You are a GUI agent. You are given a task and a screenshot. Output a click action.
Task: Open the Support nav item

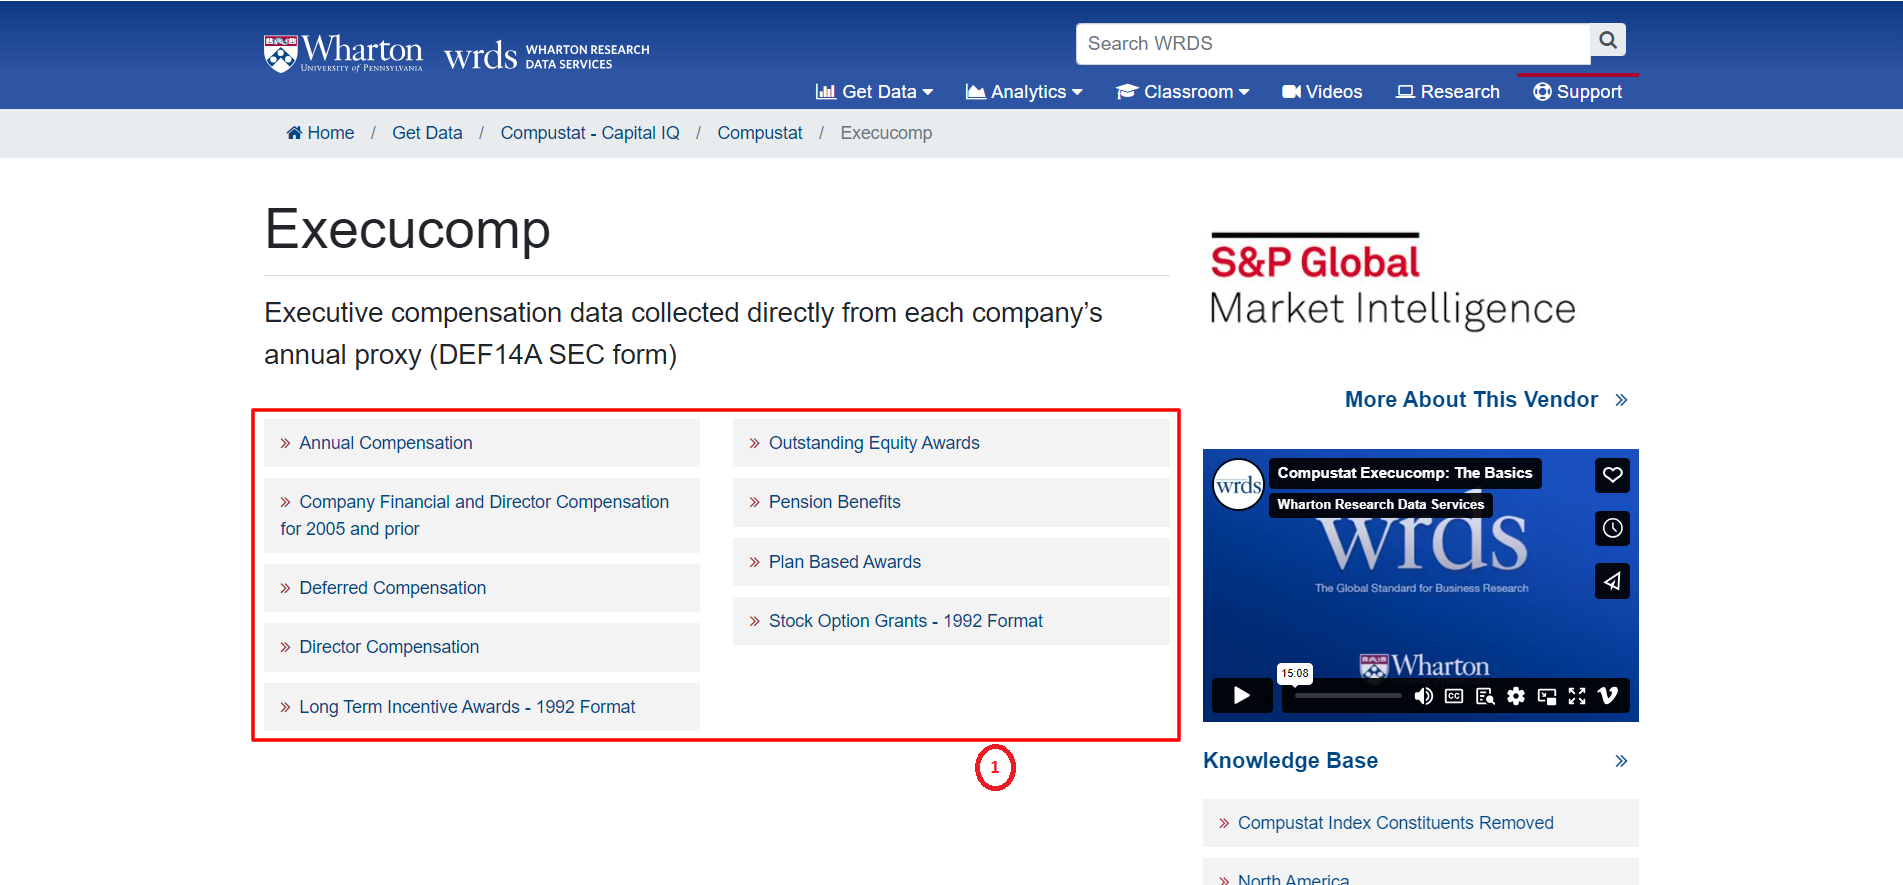point(1578,92)
